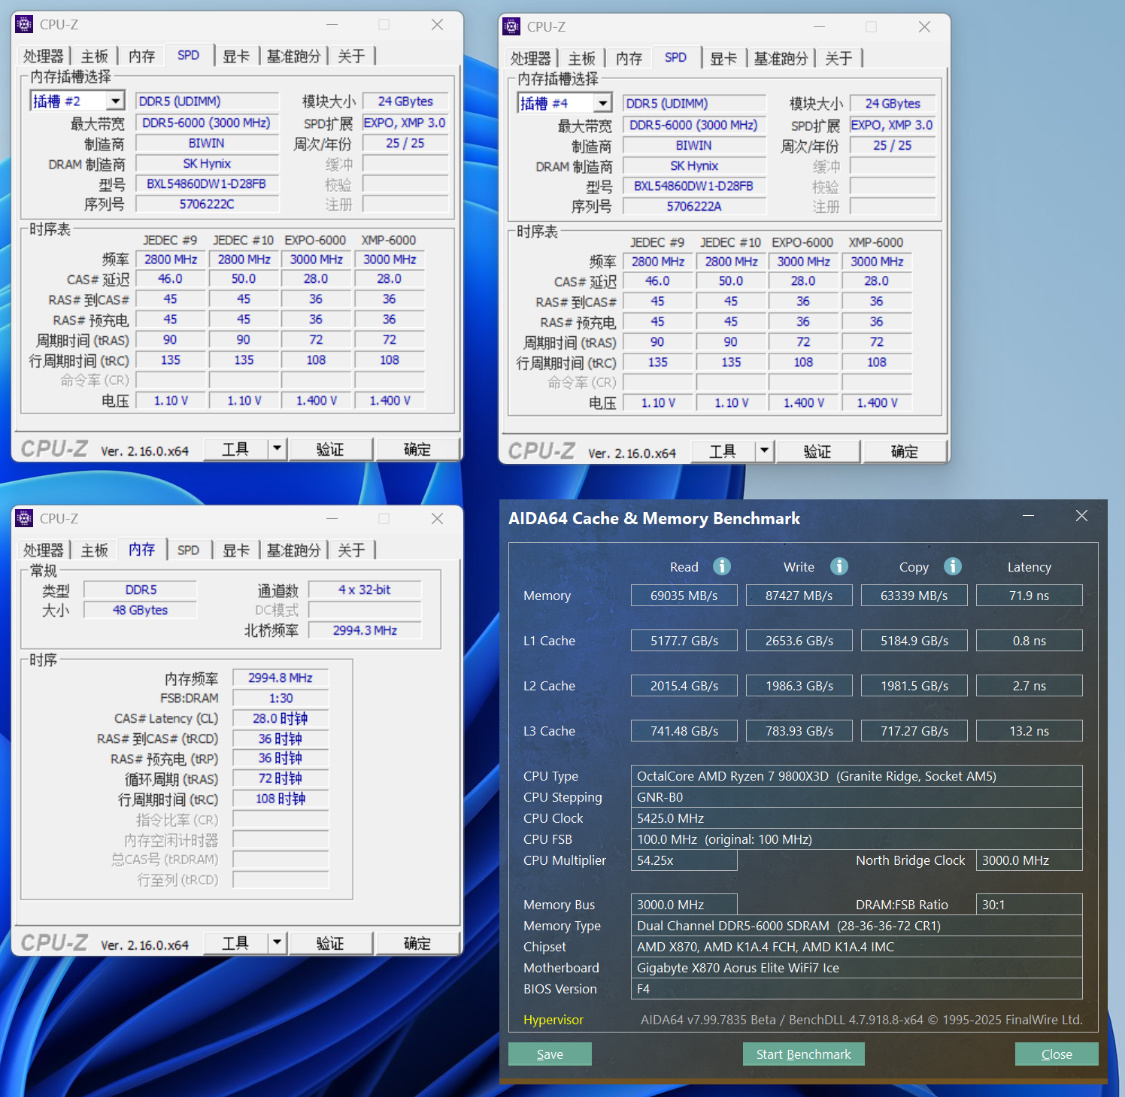1125x1097 pixels.
Task: Minimize the slot #4 CPU-Z window
Action: (819, 27)
